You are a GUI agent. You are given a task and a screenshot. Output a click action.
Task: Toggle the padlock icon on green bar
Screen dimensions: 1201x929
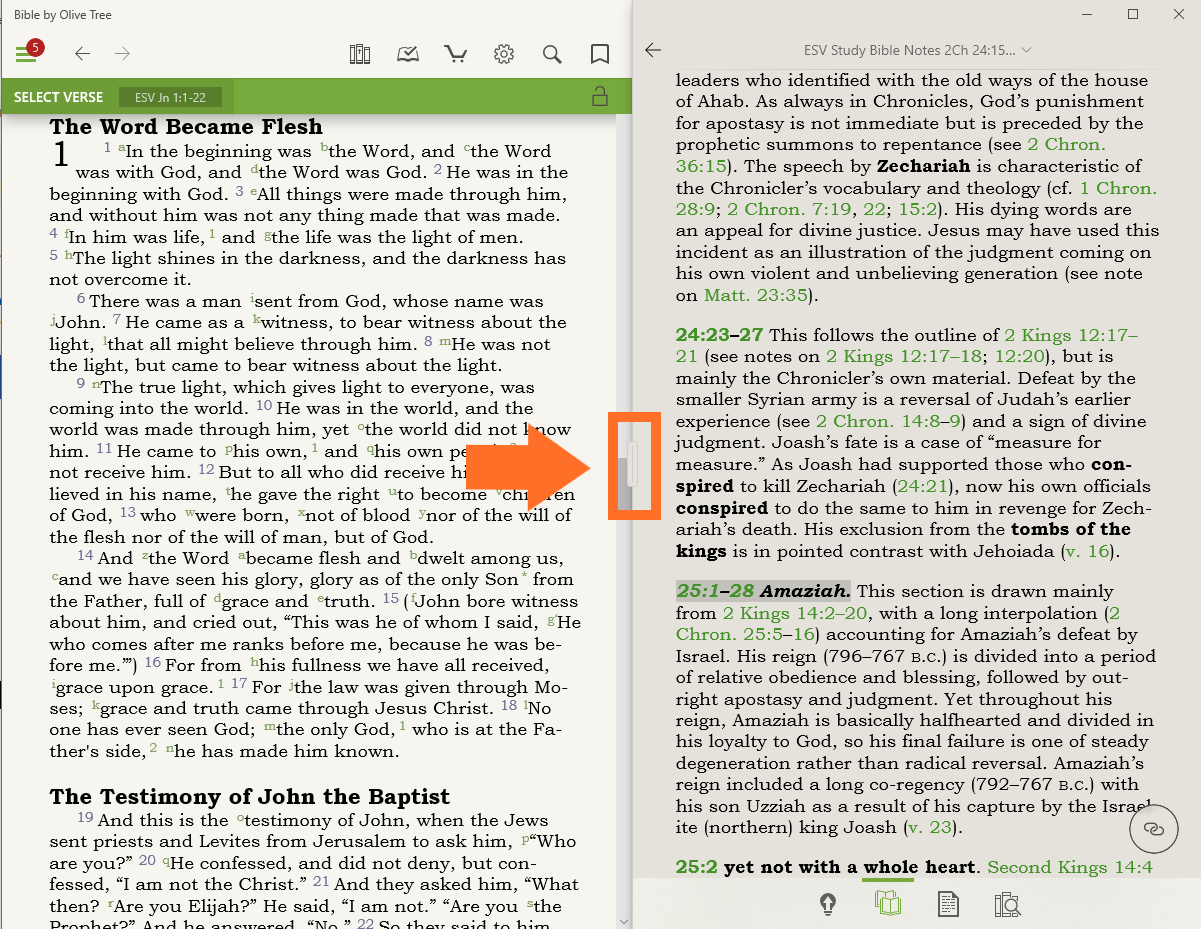pos(600,97)
